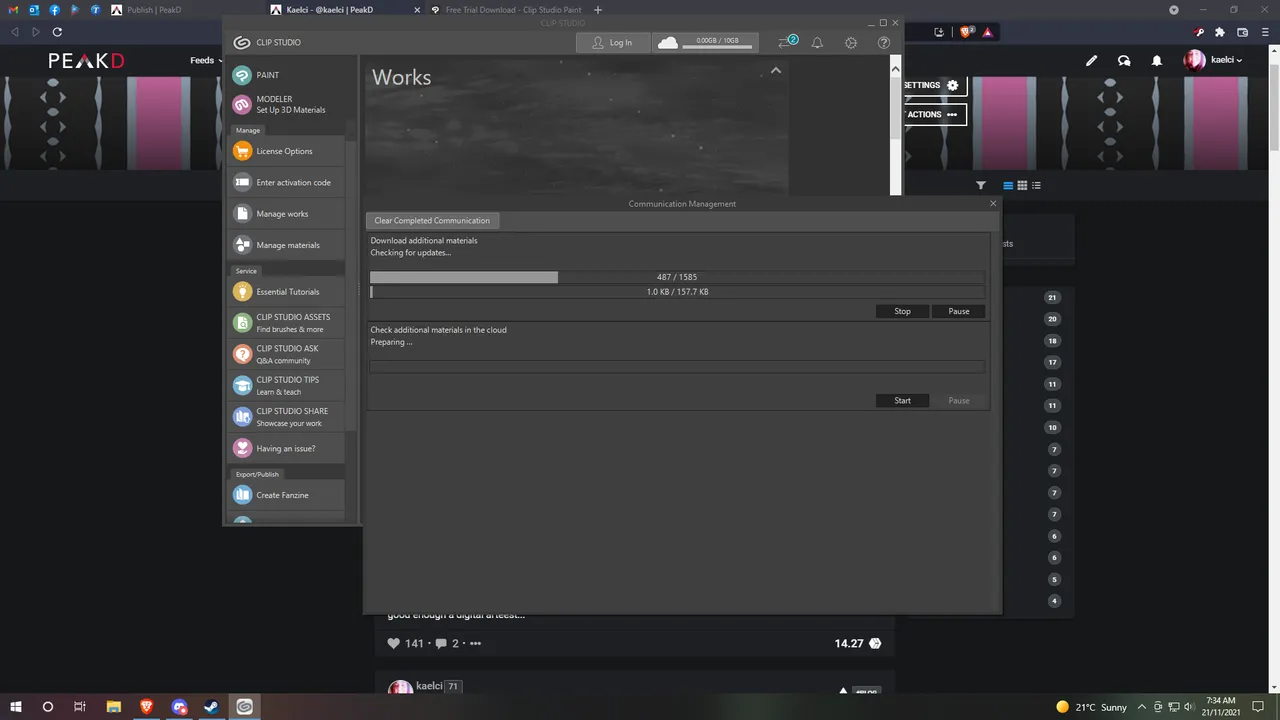Open browser tab search dropdown arrow
Screen dimensions: 1280x720
[1174, 10]
